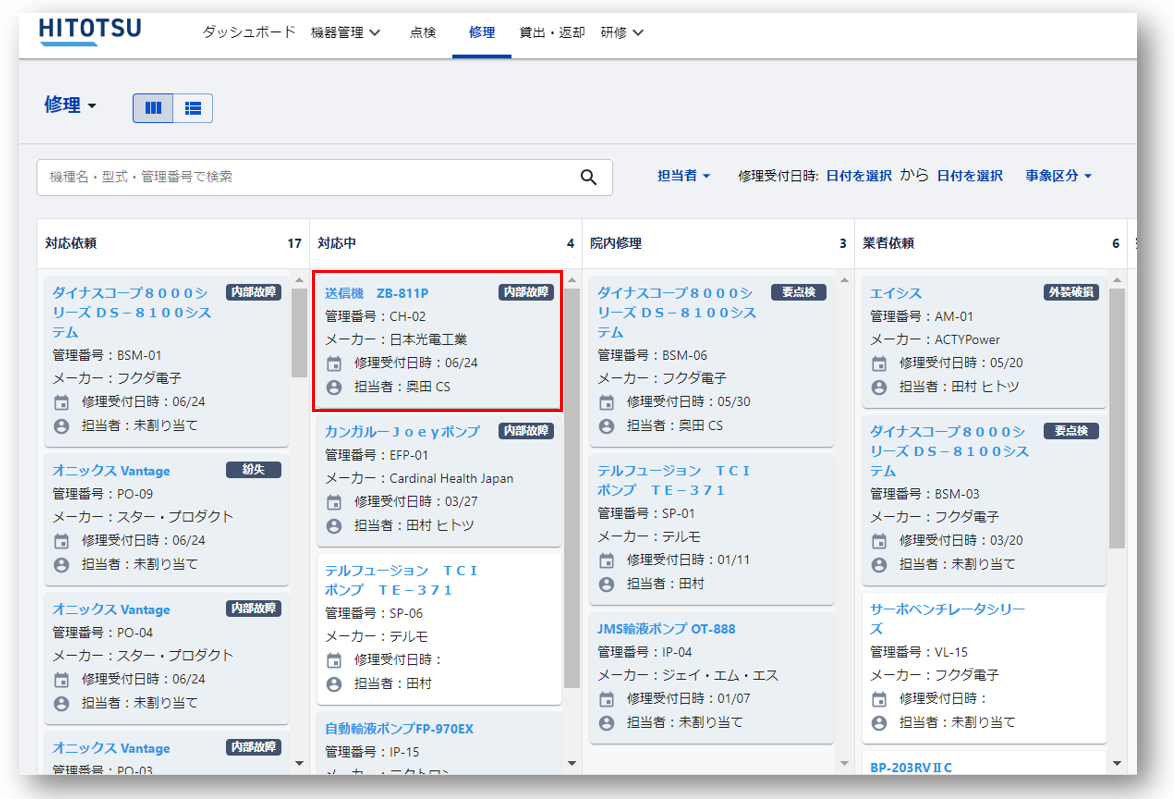Click the 対応依頼 column scrollbar thumb
This screenshot has width=1174, height=799.
pyautogui.click(x=299, y=333)
